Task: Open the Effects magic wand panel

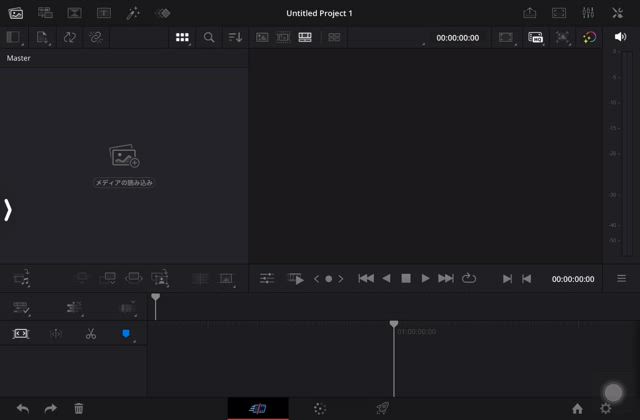Action: (x=132, y=13)
